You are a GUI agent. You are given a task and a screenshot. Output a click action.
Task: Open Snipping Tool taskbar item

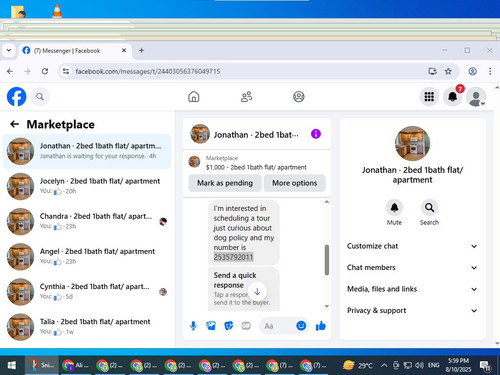pyautogui.click(x=42, y=365)
